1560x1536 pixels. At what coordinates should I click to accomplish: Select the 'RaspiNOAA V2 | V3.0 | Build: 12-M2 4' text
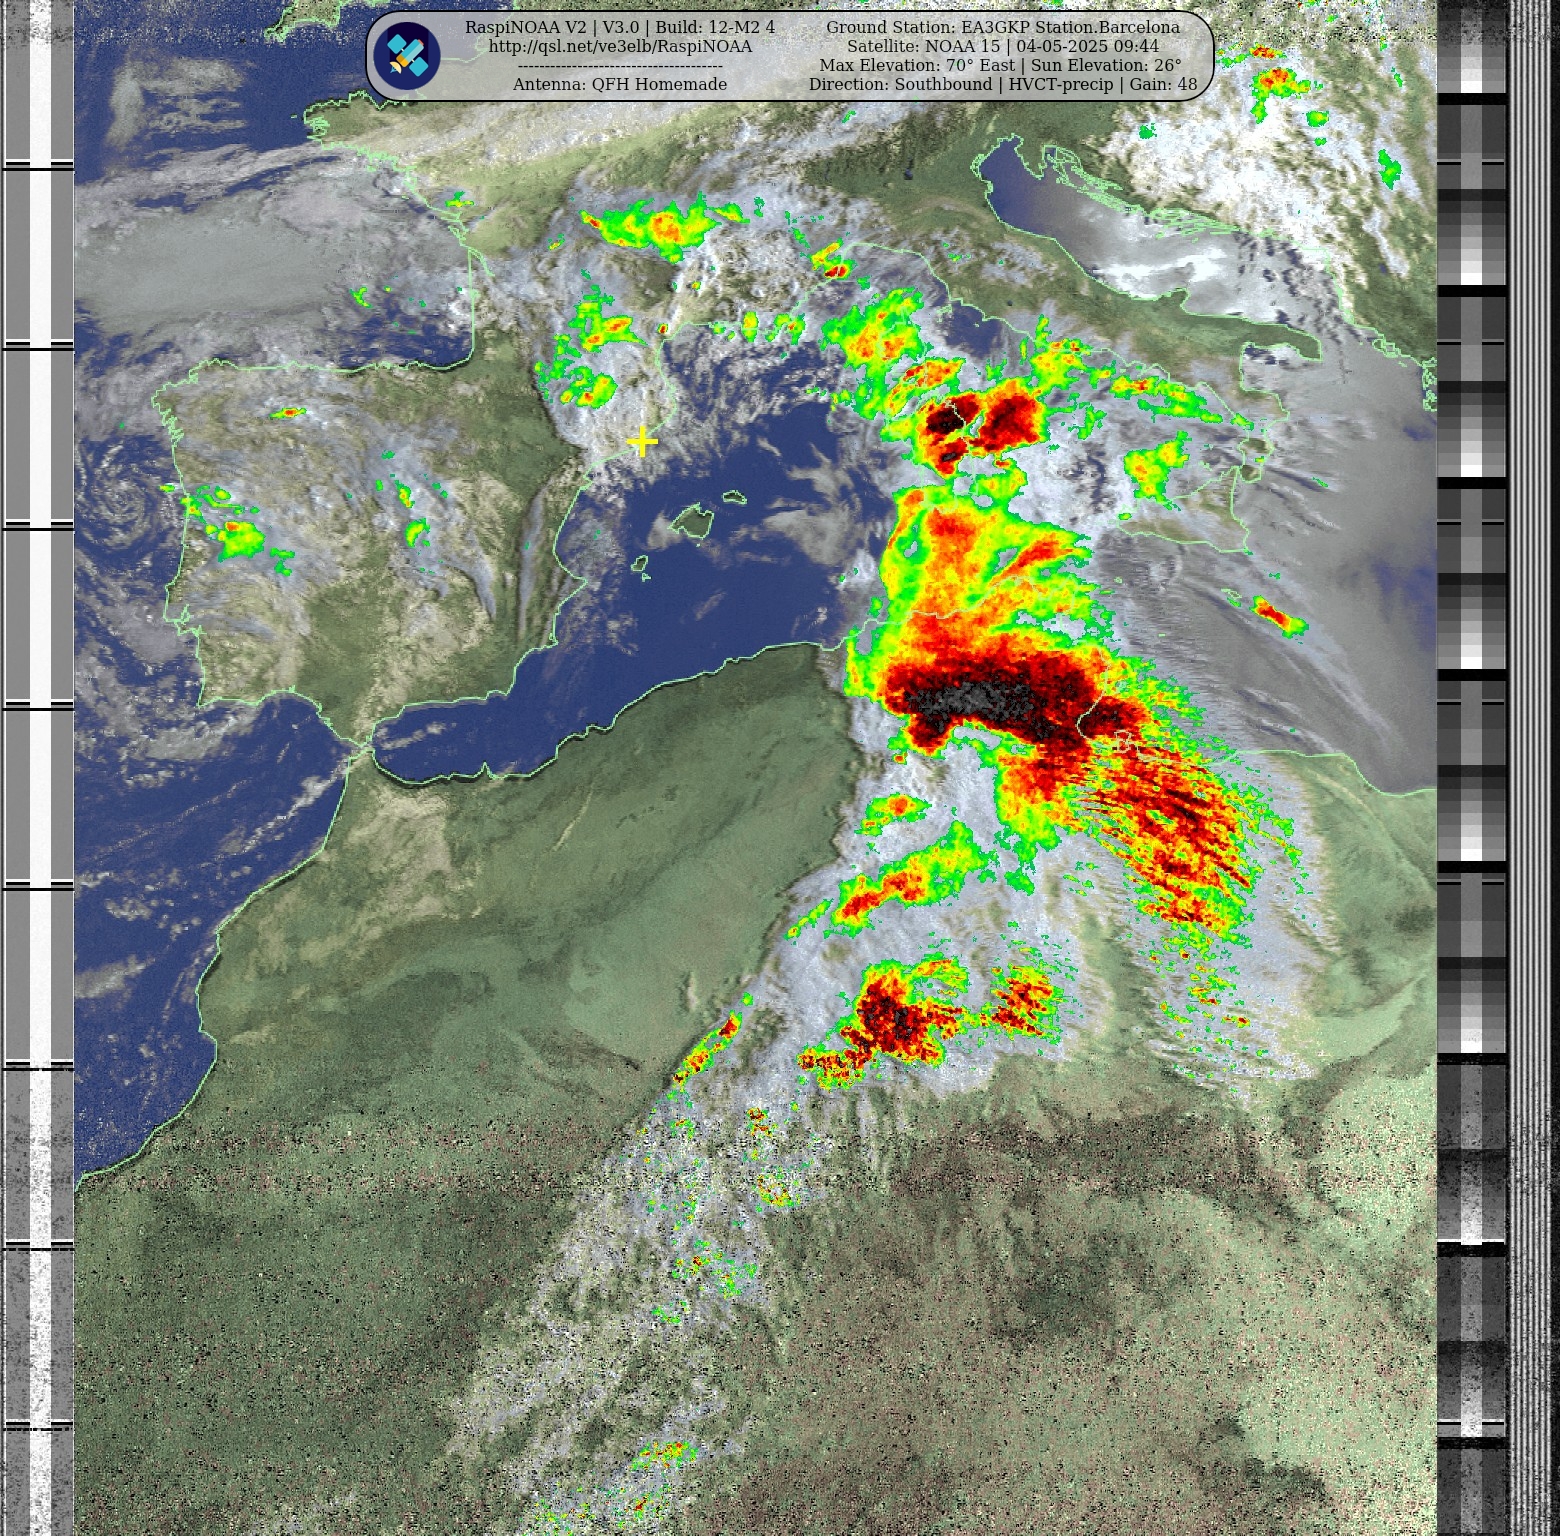[x=620, y=27]
